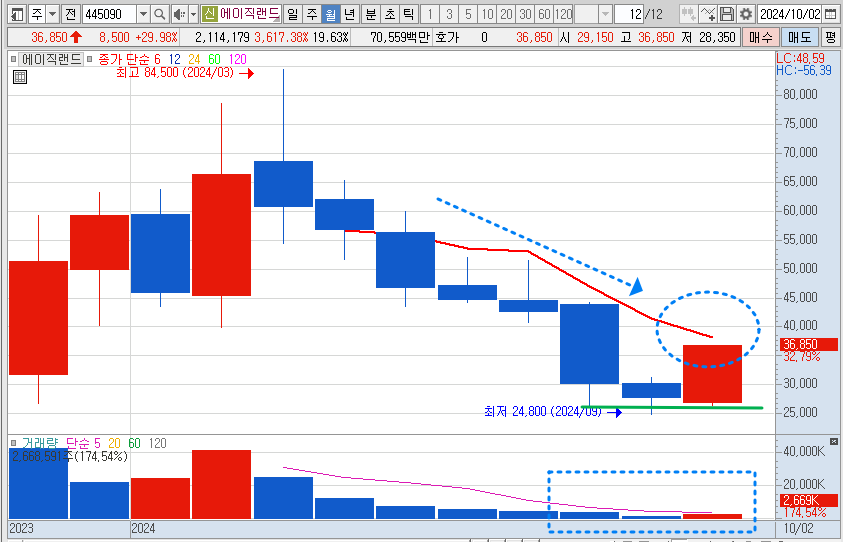Image resolution: width=843 pixels, height=542 pixels.
Task: Switch to weekly 주 chart period
Action: [311, 14]
